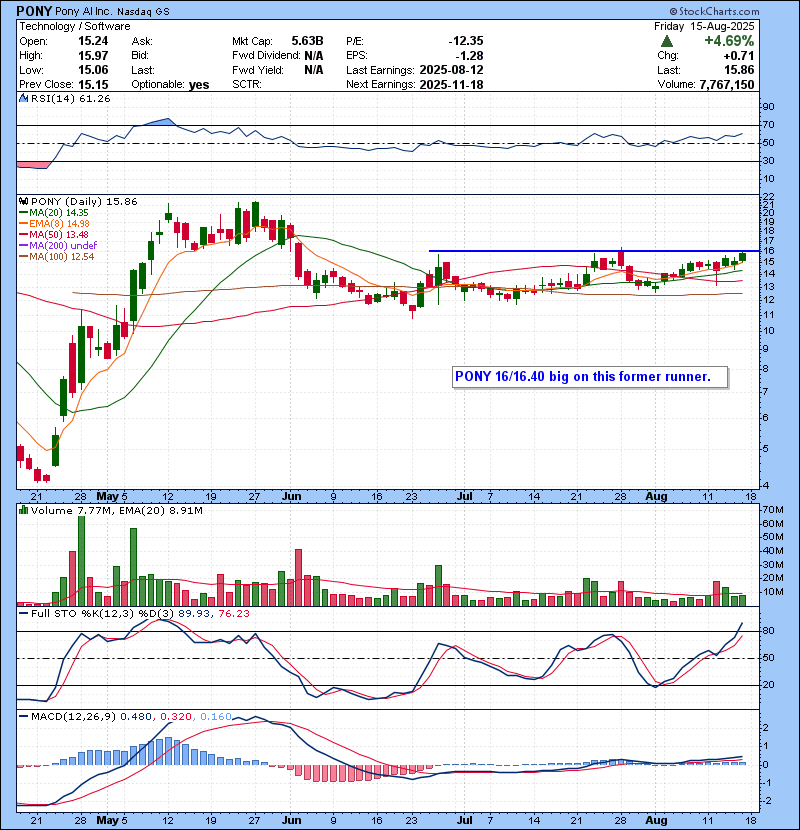Click the blue horizontal resistance line
This screenshot has height=830, width=800.
[x=594, y=250]
